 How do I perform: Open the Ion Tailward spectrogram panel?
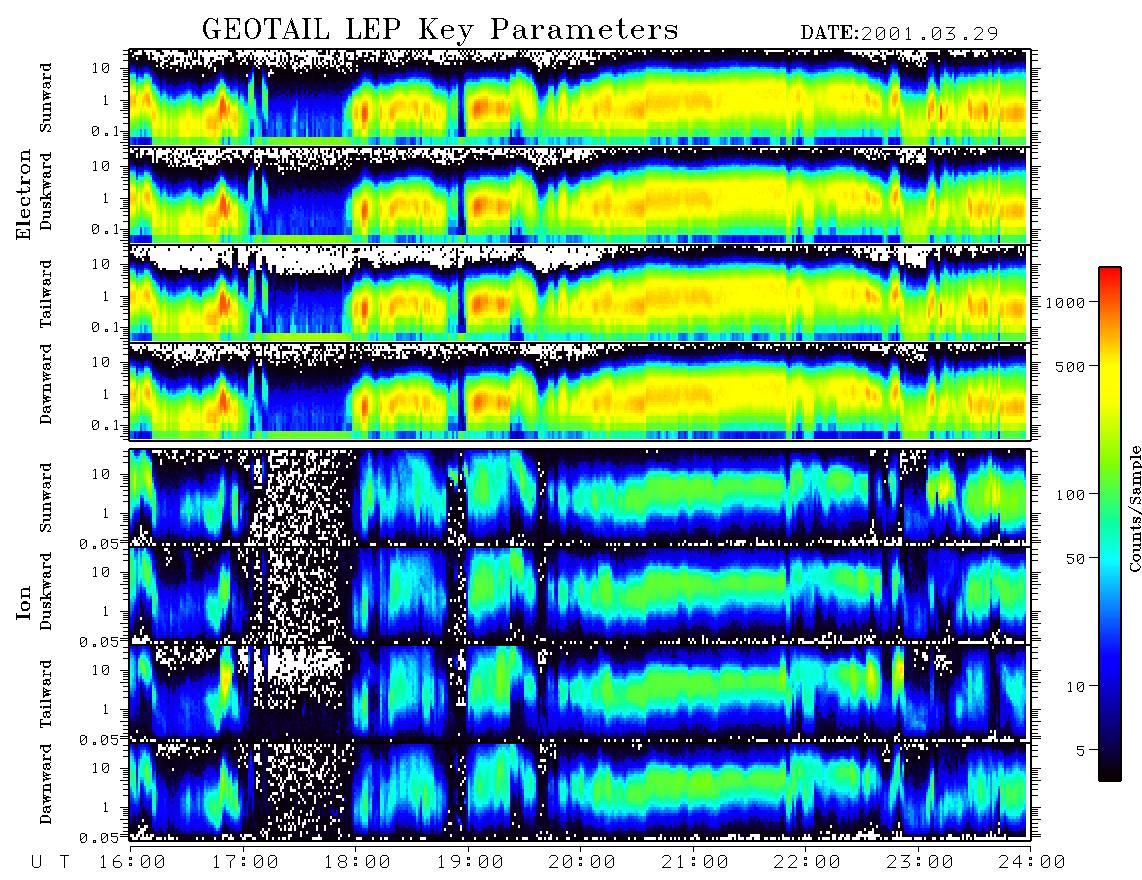(x=578, y=694)
